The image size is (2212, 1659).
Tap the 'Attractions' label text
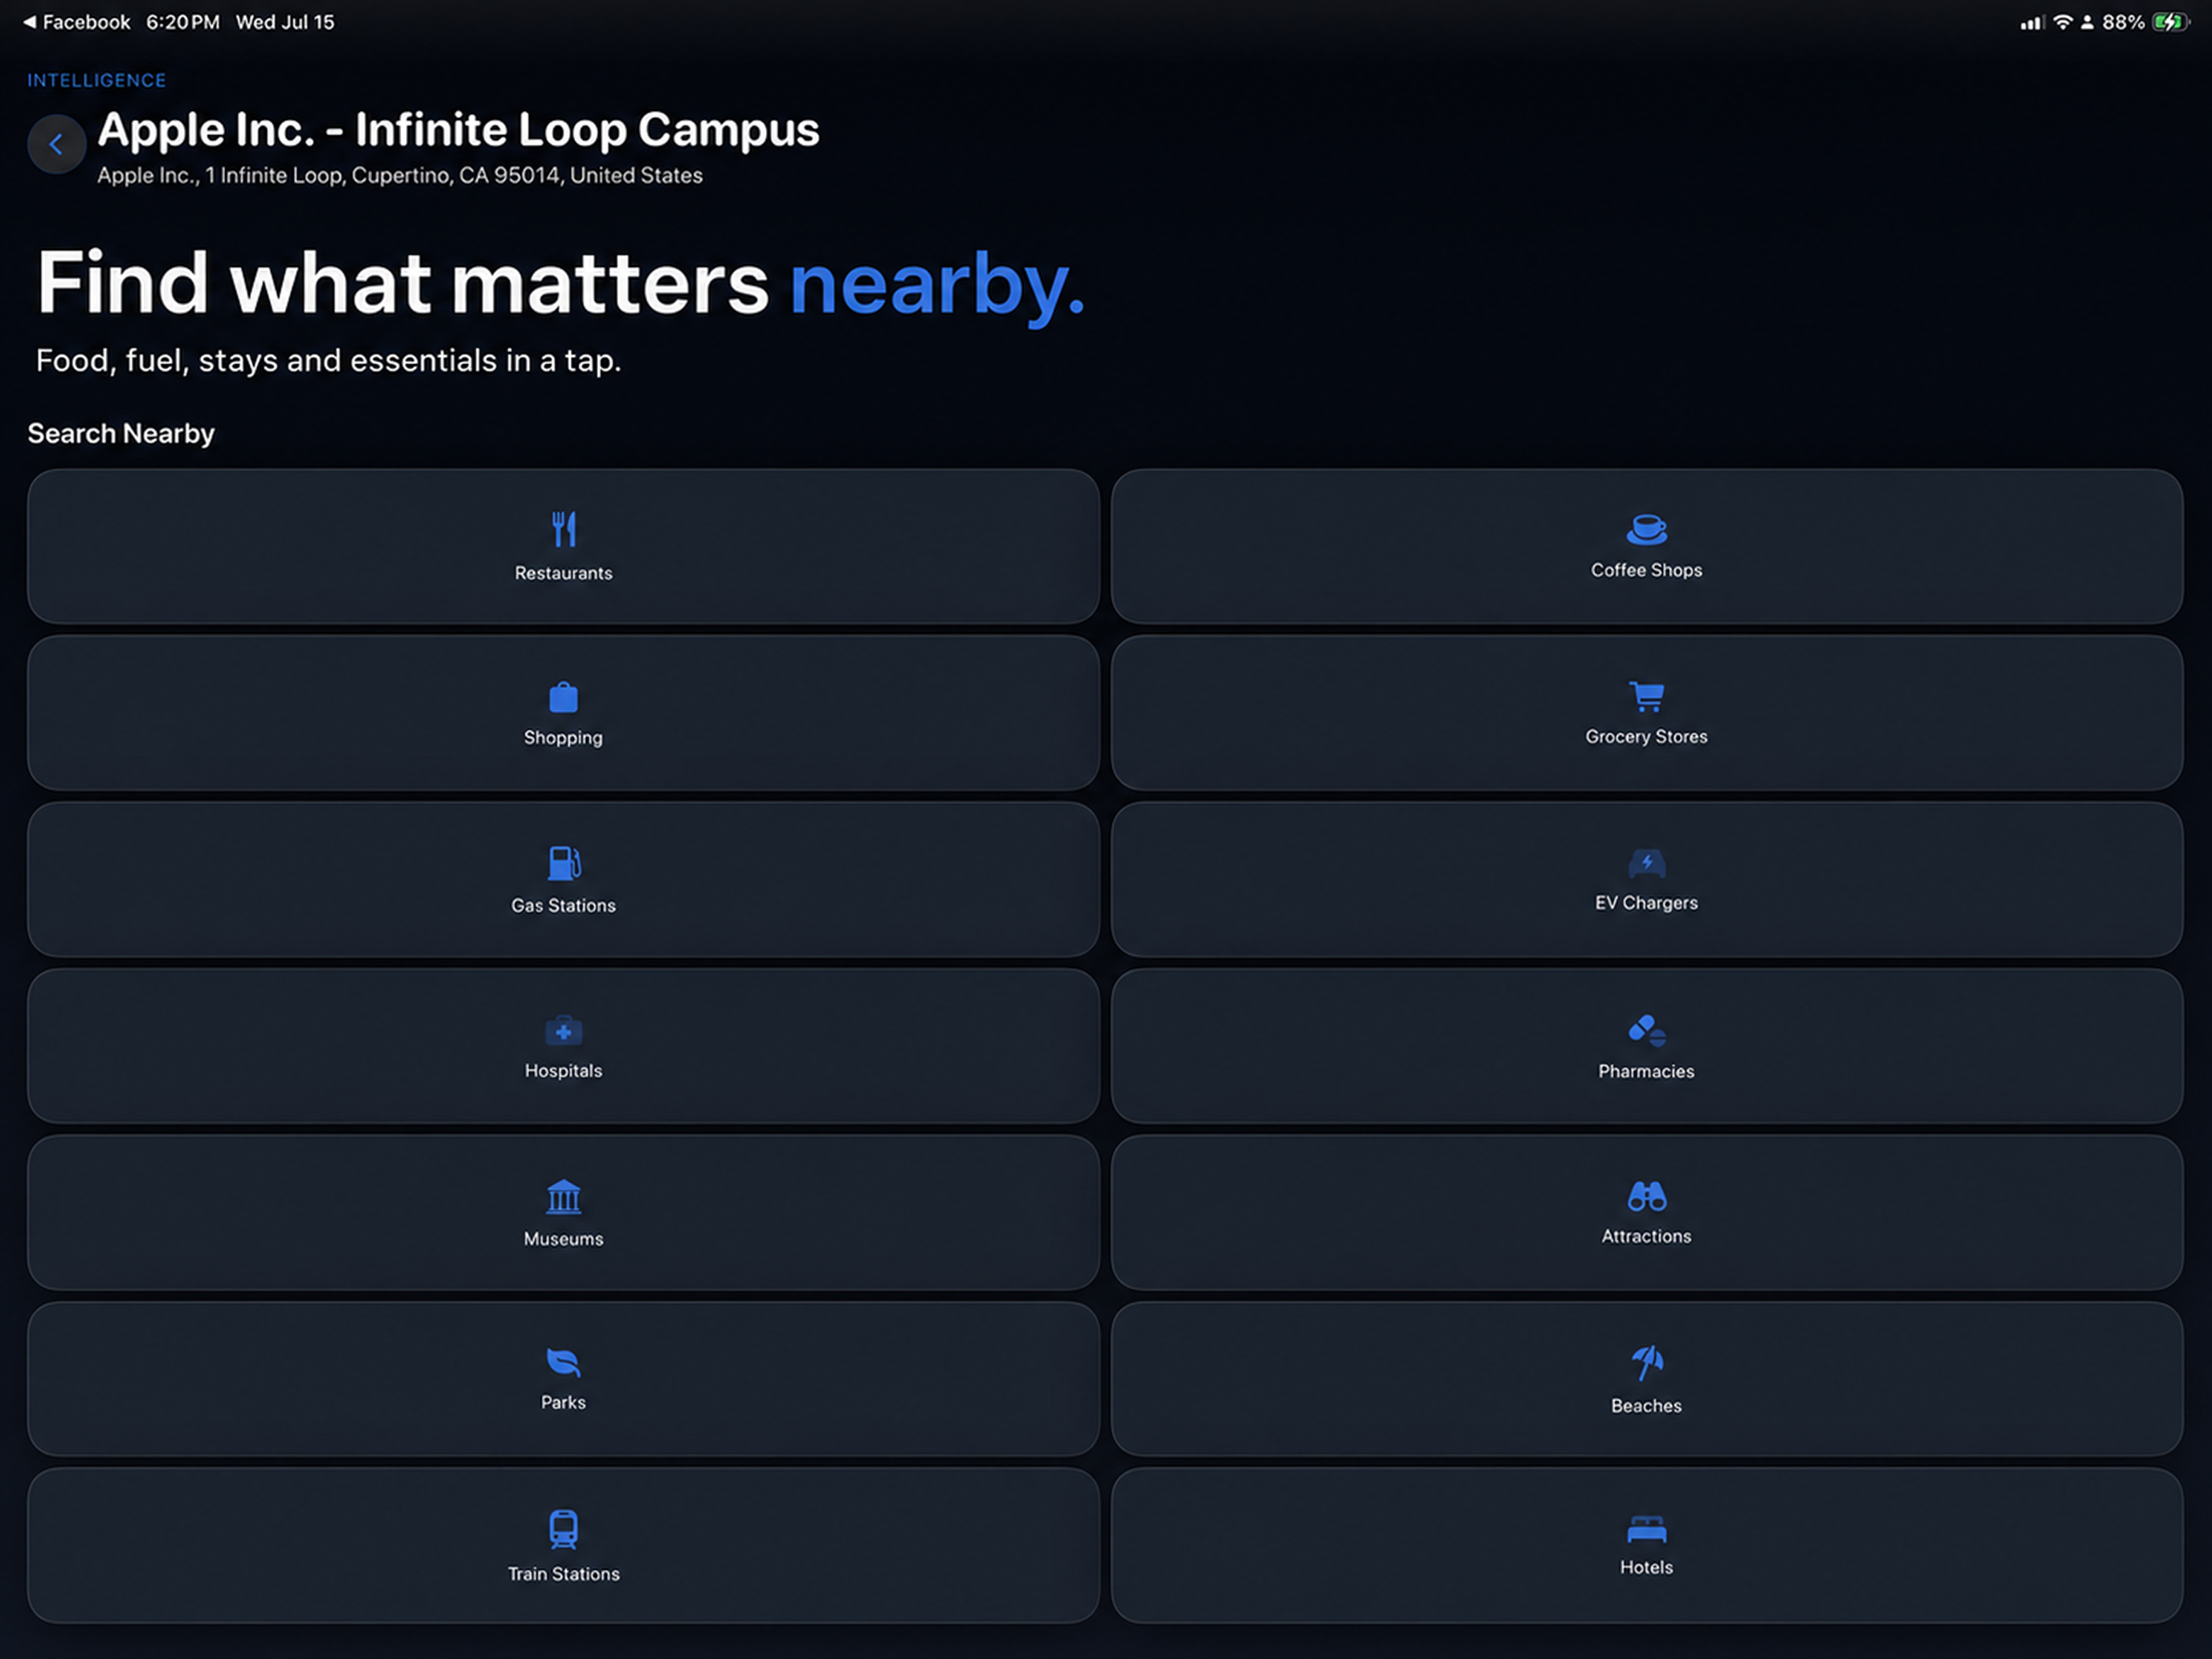coord(1646,1237)
